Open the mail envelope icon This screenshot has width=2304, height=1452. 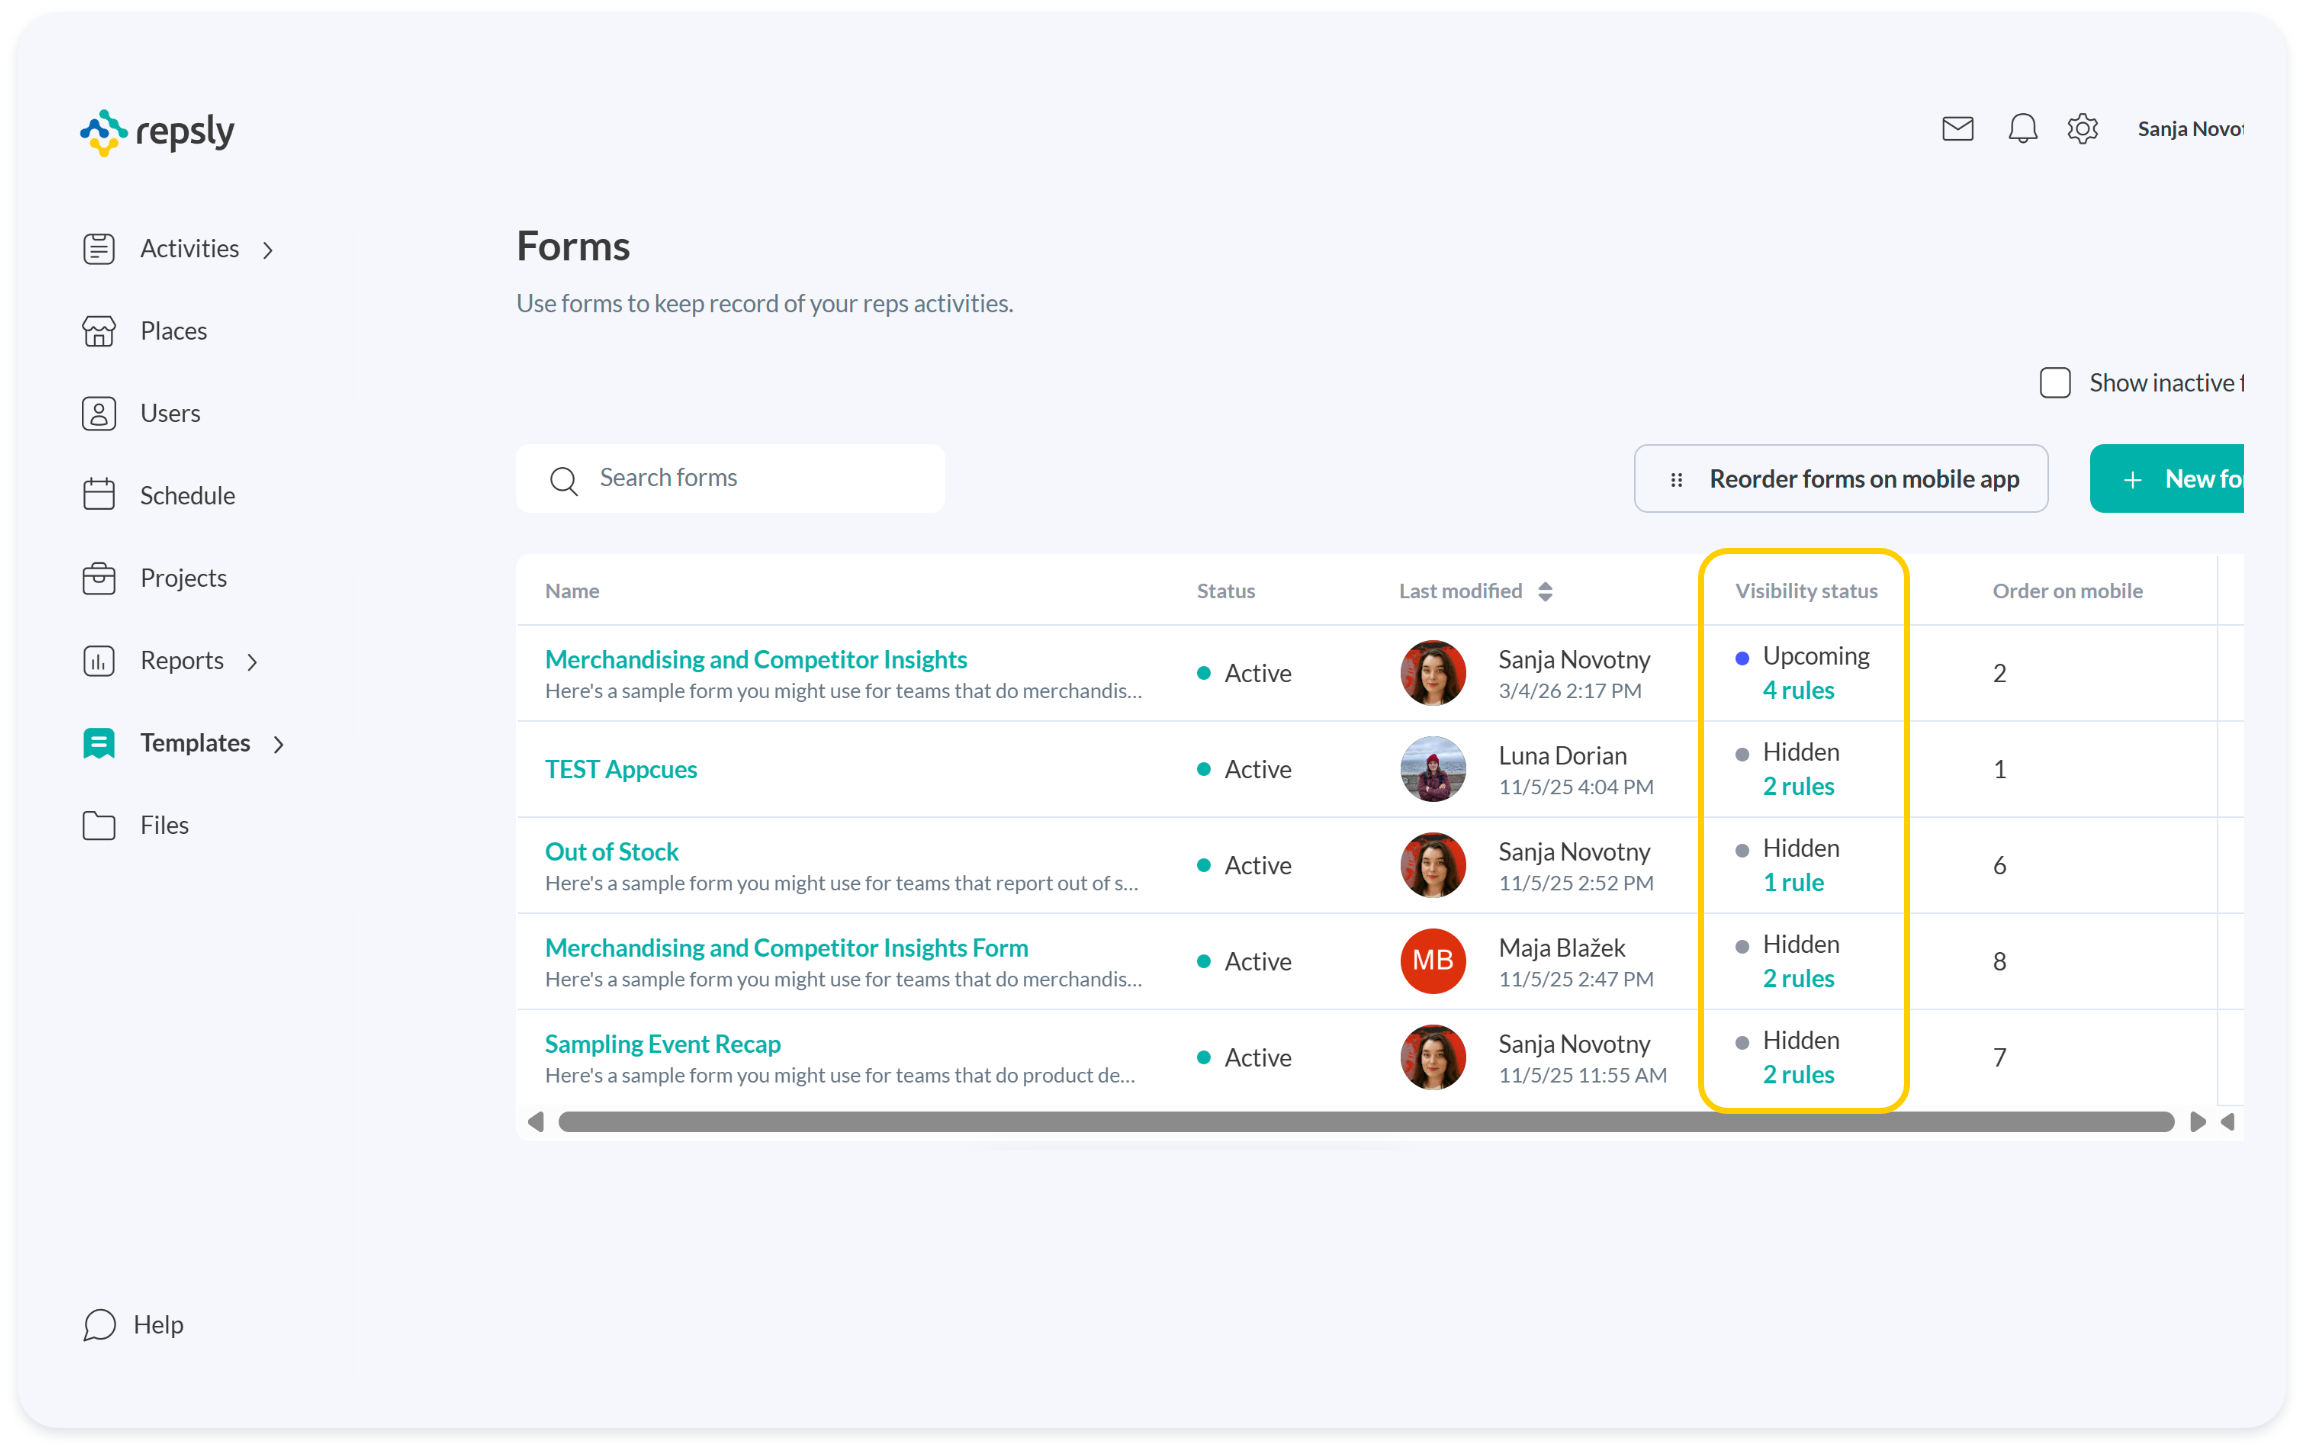(1957, 129)
